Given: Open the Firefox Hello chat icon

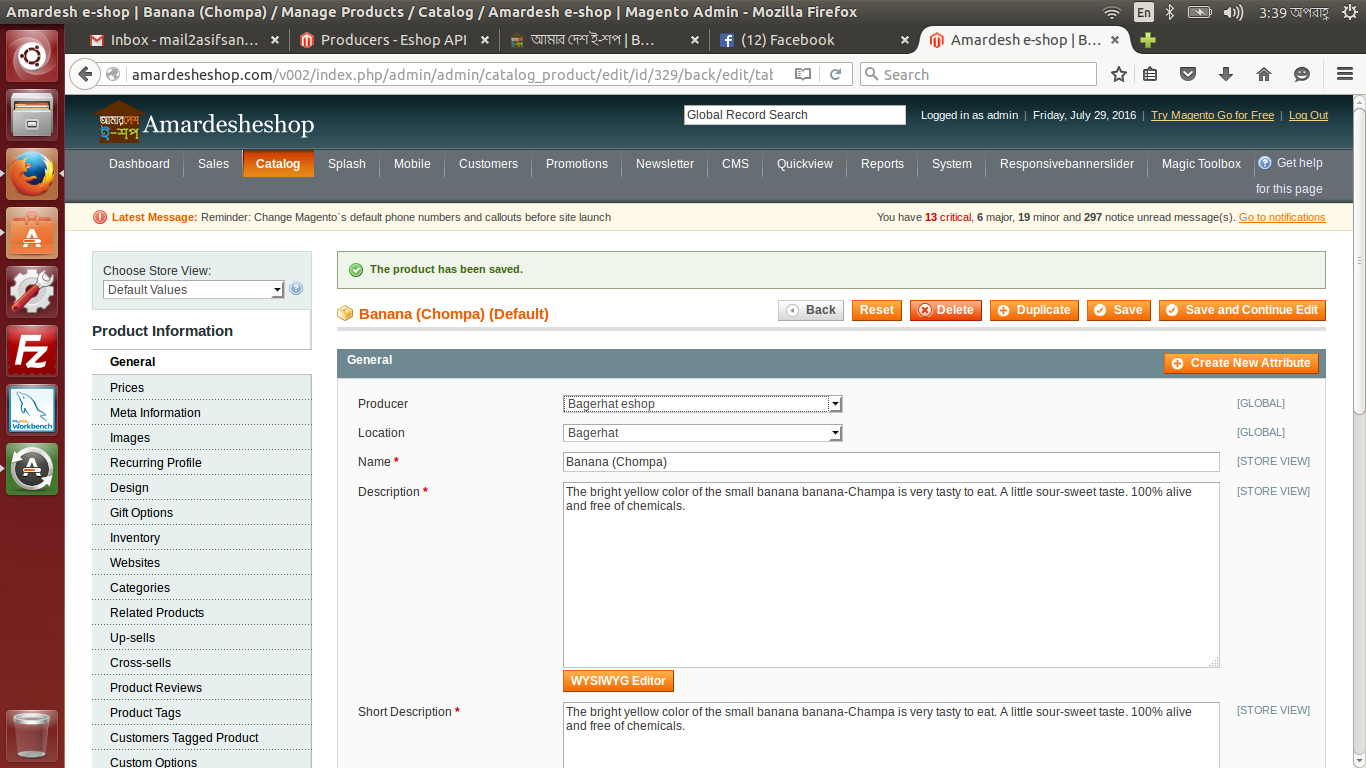Looking at the screenshot, I should 1302,74.
